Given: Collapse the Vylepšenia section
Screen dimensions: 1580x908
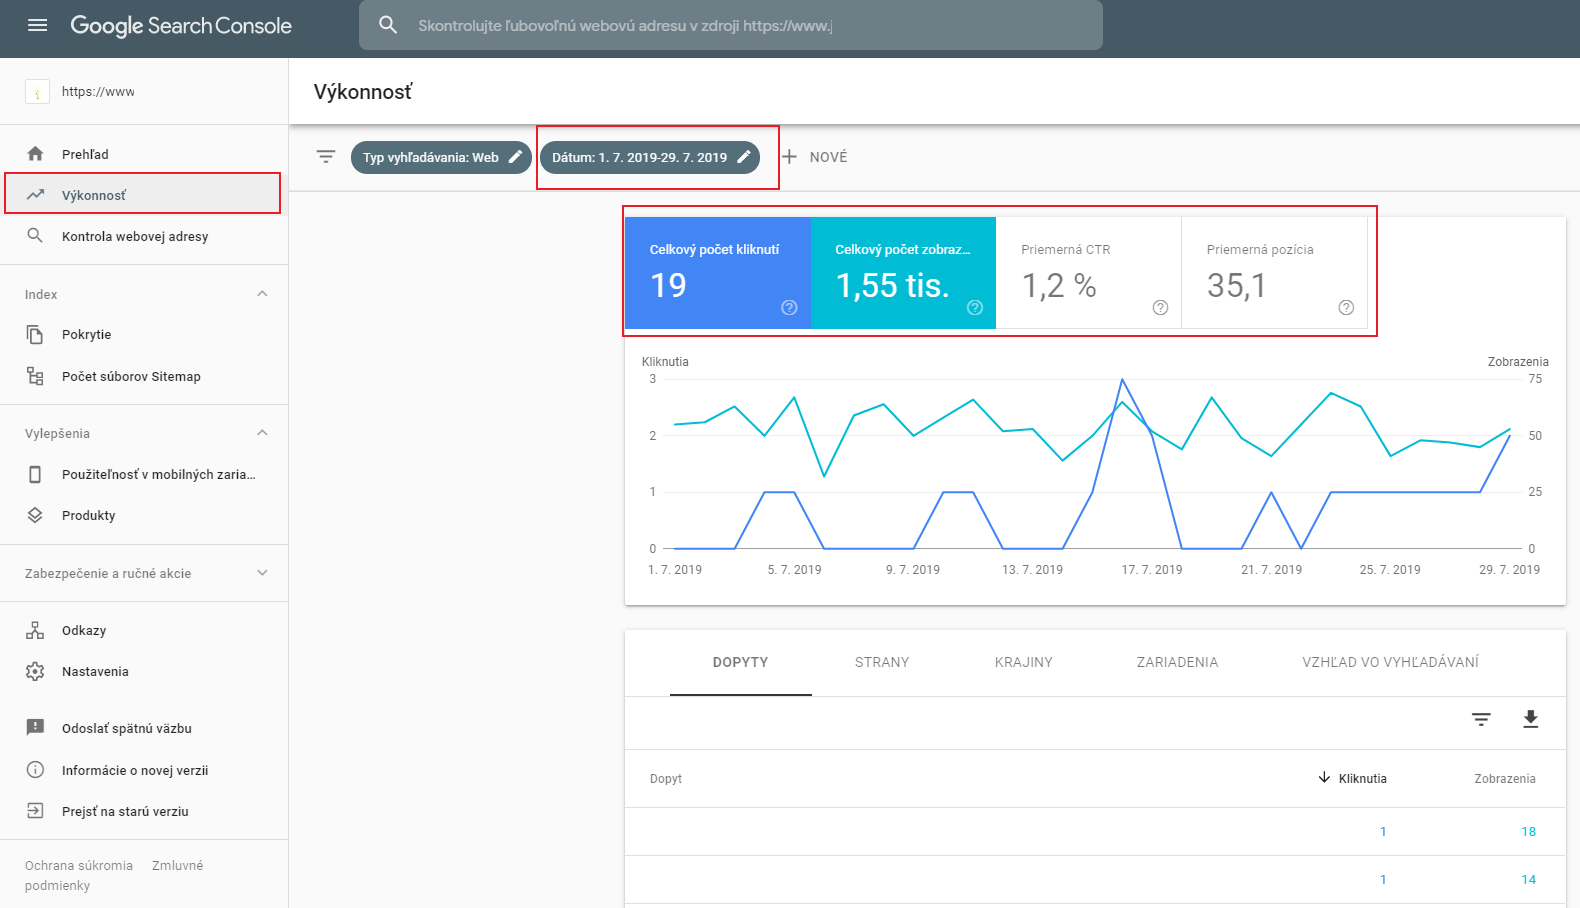Looking at the screenshot, I should [x=262, y=433].
